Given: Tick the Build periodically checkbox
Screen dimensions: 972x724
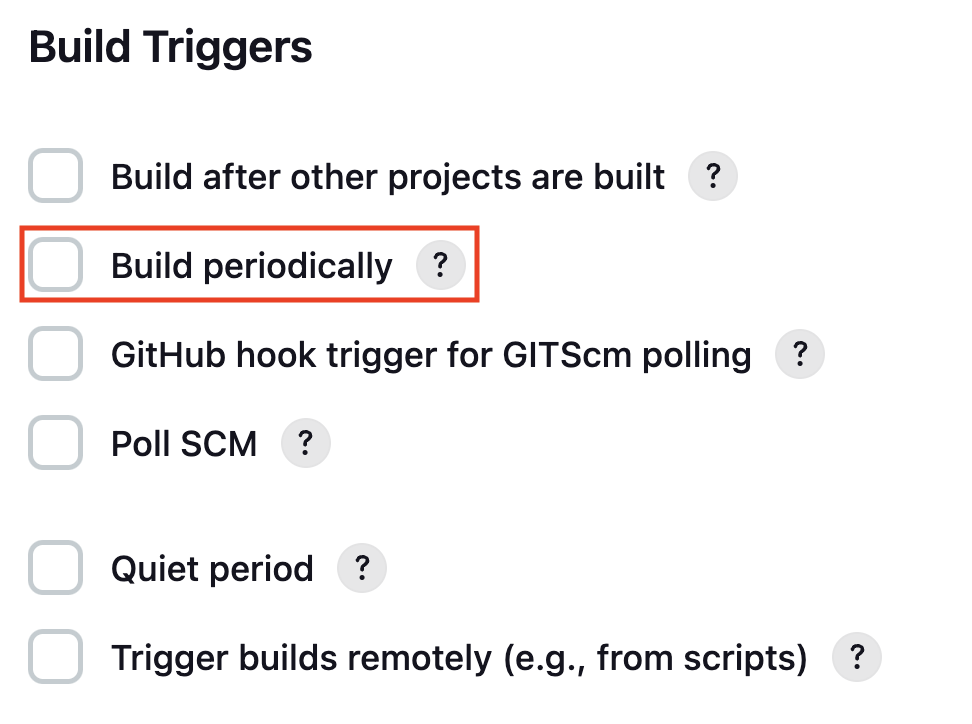Looking at the screenshot, I should click(x=55, y=264).
